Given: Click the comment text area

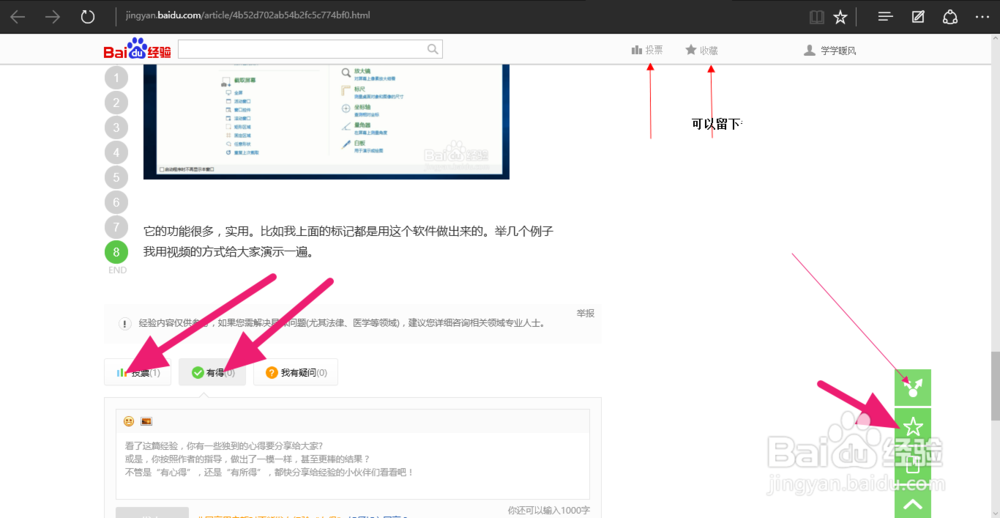Looking at the screenshot, I should [x=353, y=466].
